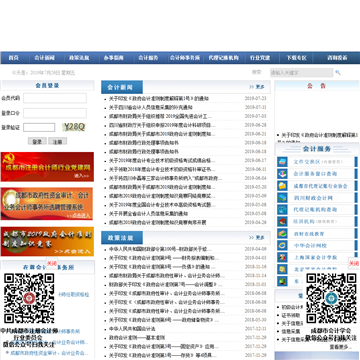This screenshot has width=360, height=360.
Task: Open 成都市代理记账行业协会 link
Action: (x=320, y=186)
